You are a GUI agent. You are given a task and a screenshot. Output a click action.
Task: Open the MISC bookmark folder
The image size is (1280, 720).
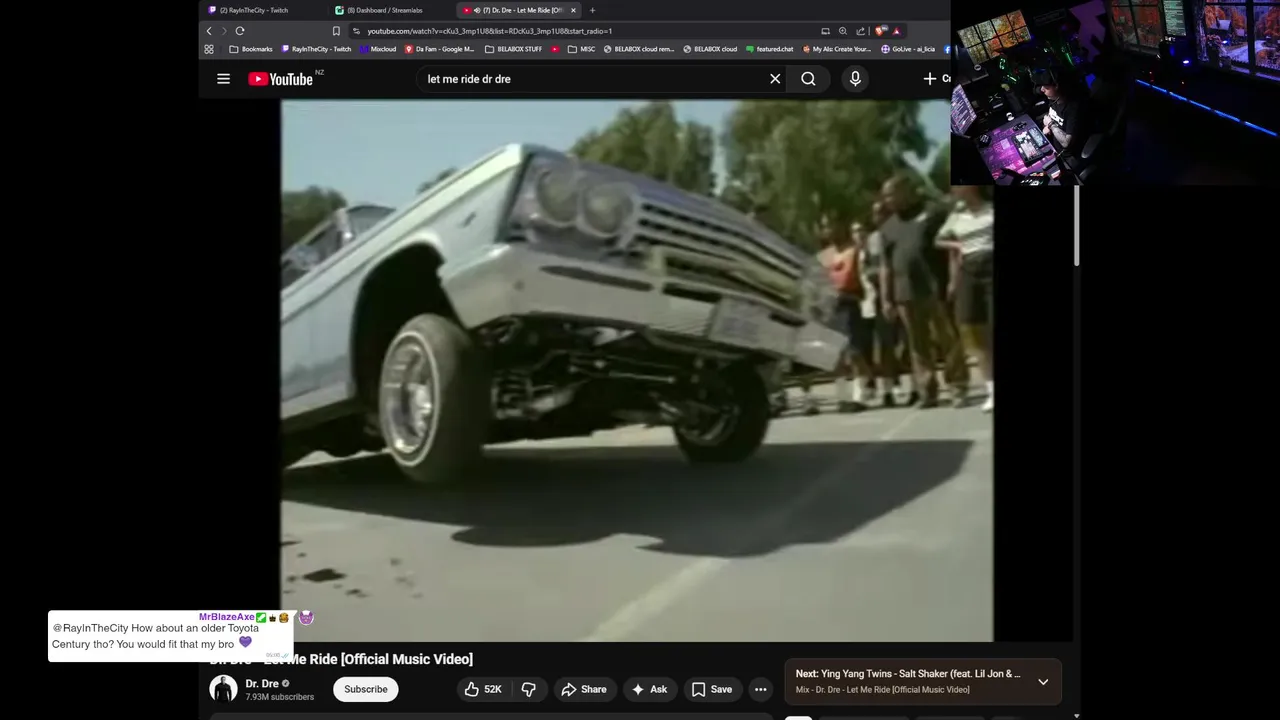click(x=582, y=49)
